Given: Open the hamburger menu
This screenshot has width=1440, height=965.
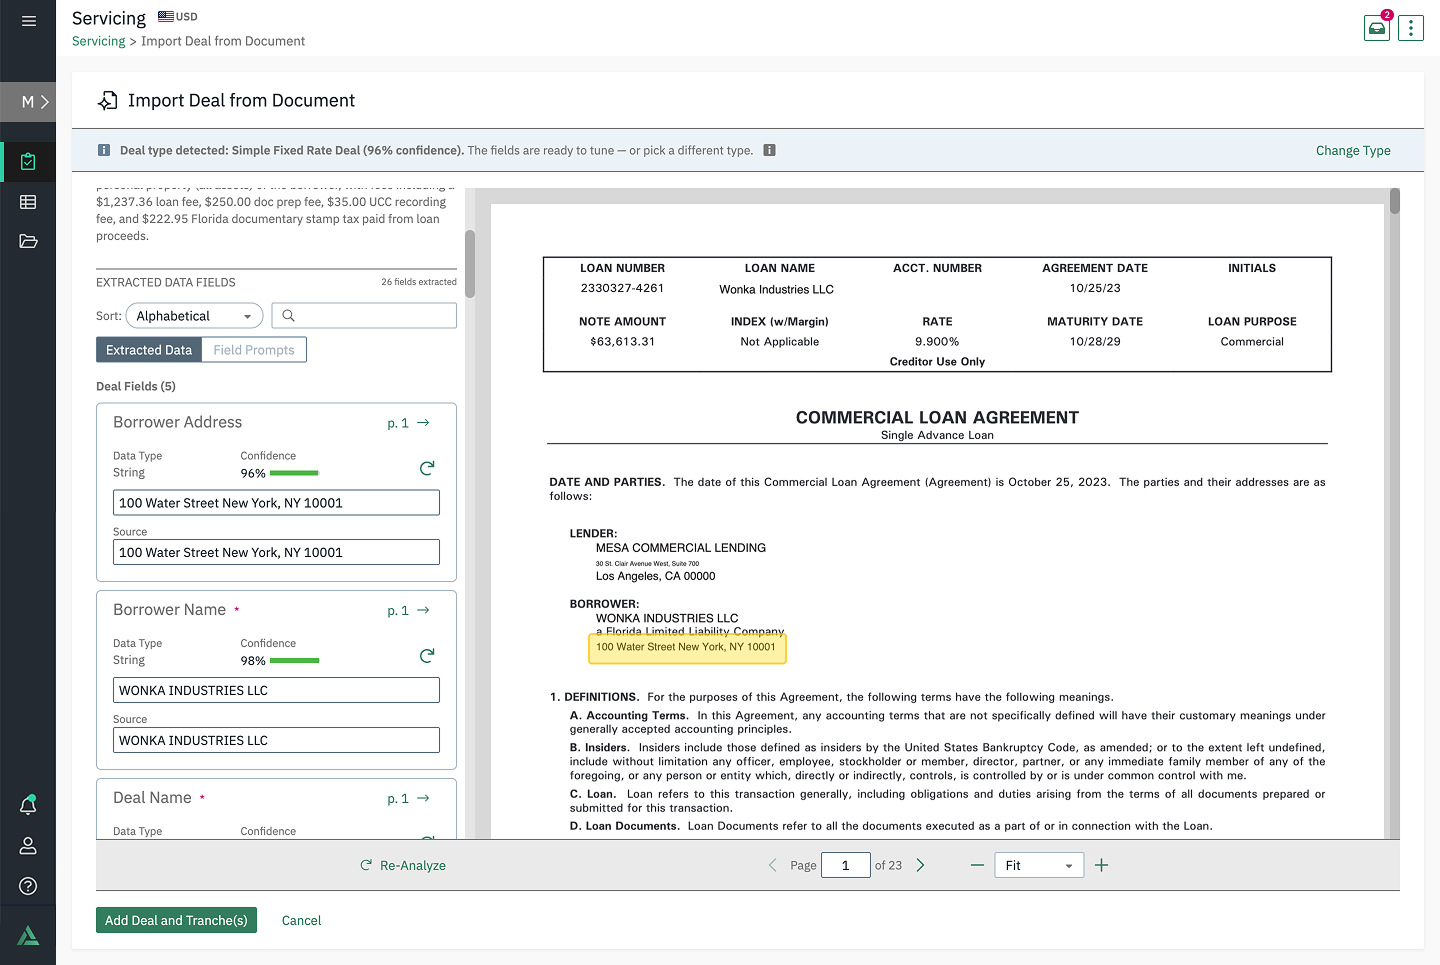Looking at the screenshot, I should point(28,20).
